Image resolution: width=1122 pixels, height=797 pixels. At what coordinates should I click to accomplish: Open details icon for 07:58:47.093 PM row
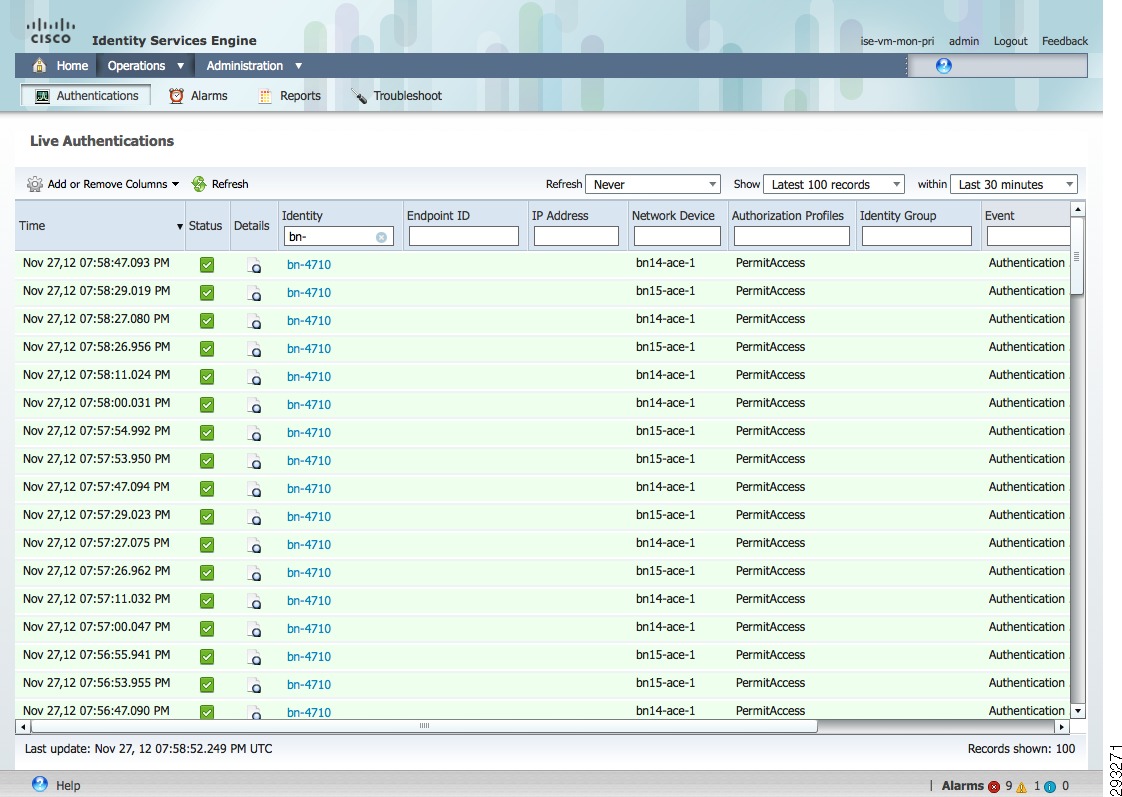tap(254, 265)
